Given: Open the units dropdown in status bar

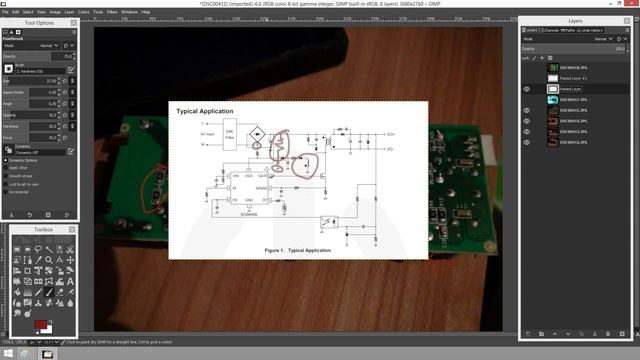Looking at the screenshot, I should [x=37, y=342].
